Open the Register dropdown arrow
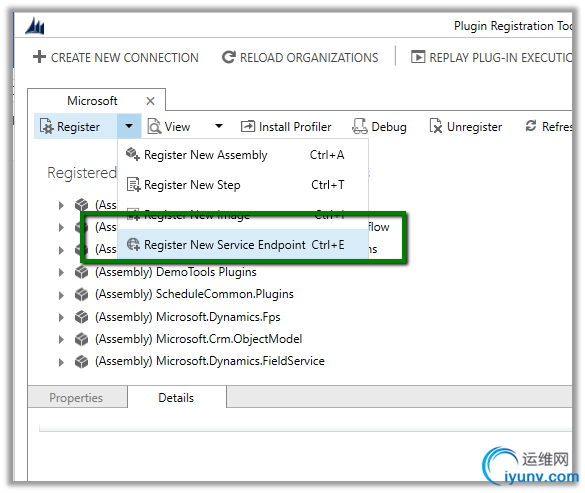This screenshot has height=493, width=585. (x=129, y=126)
